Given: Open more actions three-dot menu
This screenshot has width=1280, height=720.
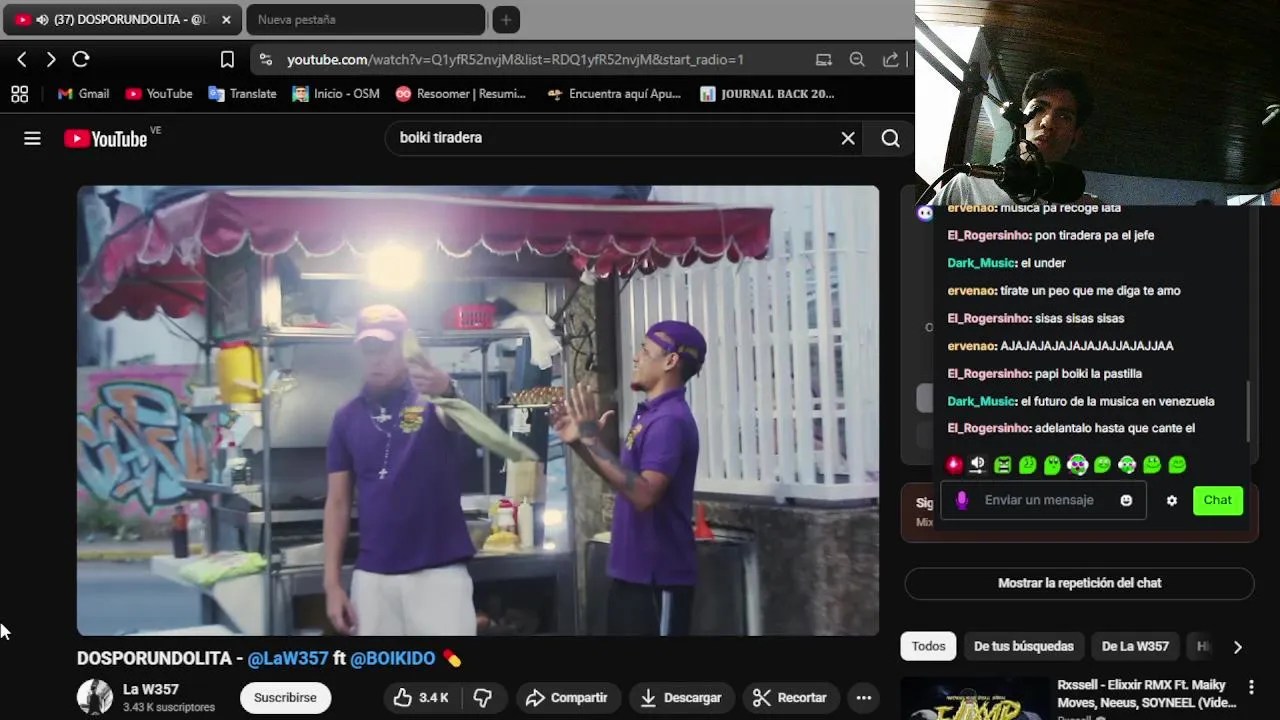Looking at the screenshot, I should tap(864, 697).
